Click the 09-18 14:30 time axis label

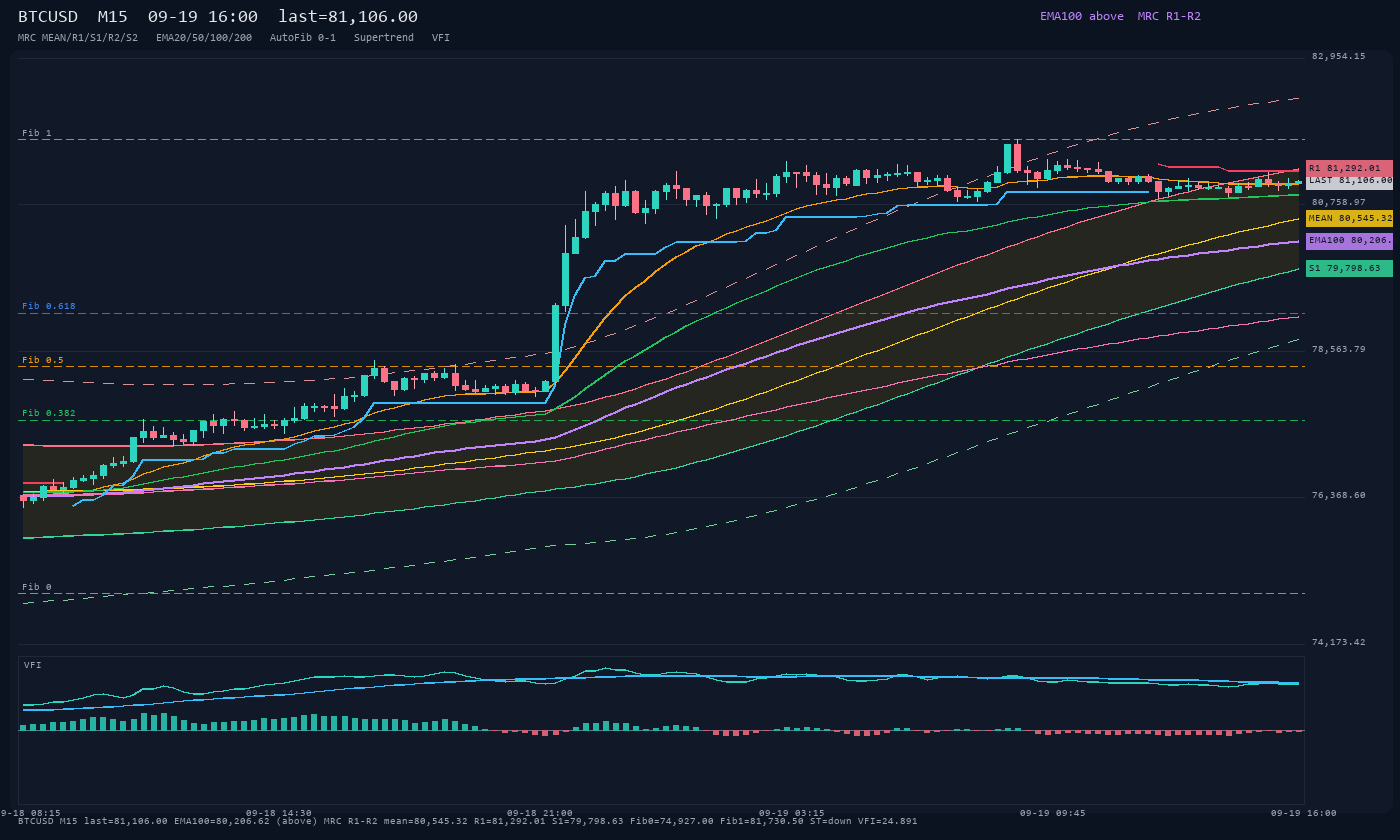click(279, 813)
